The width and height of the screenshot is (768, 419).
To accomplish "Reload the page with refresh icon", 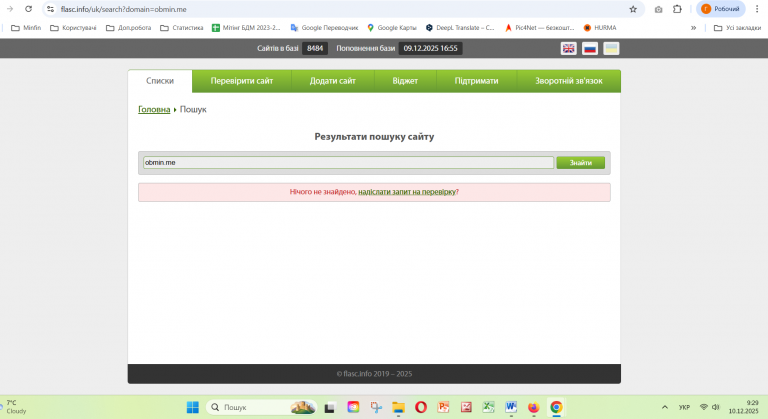I will pyautogui.click(x=28, y=9).
